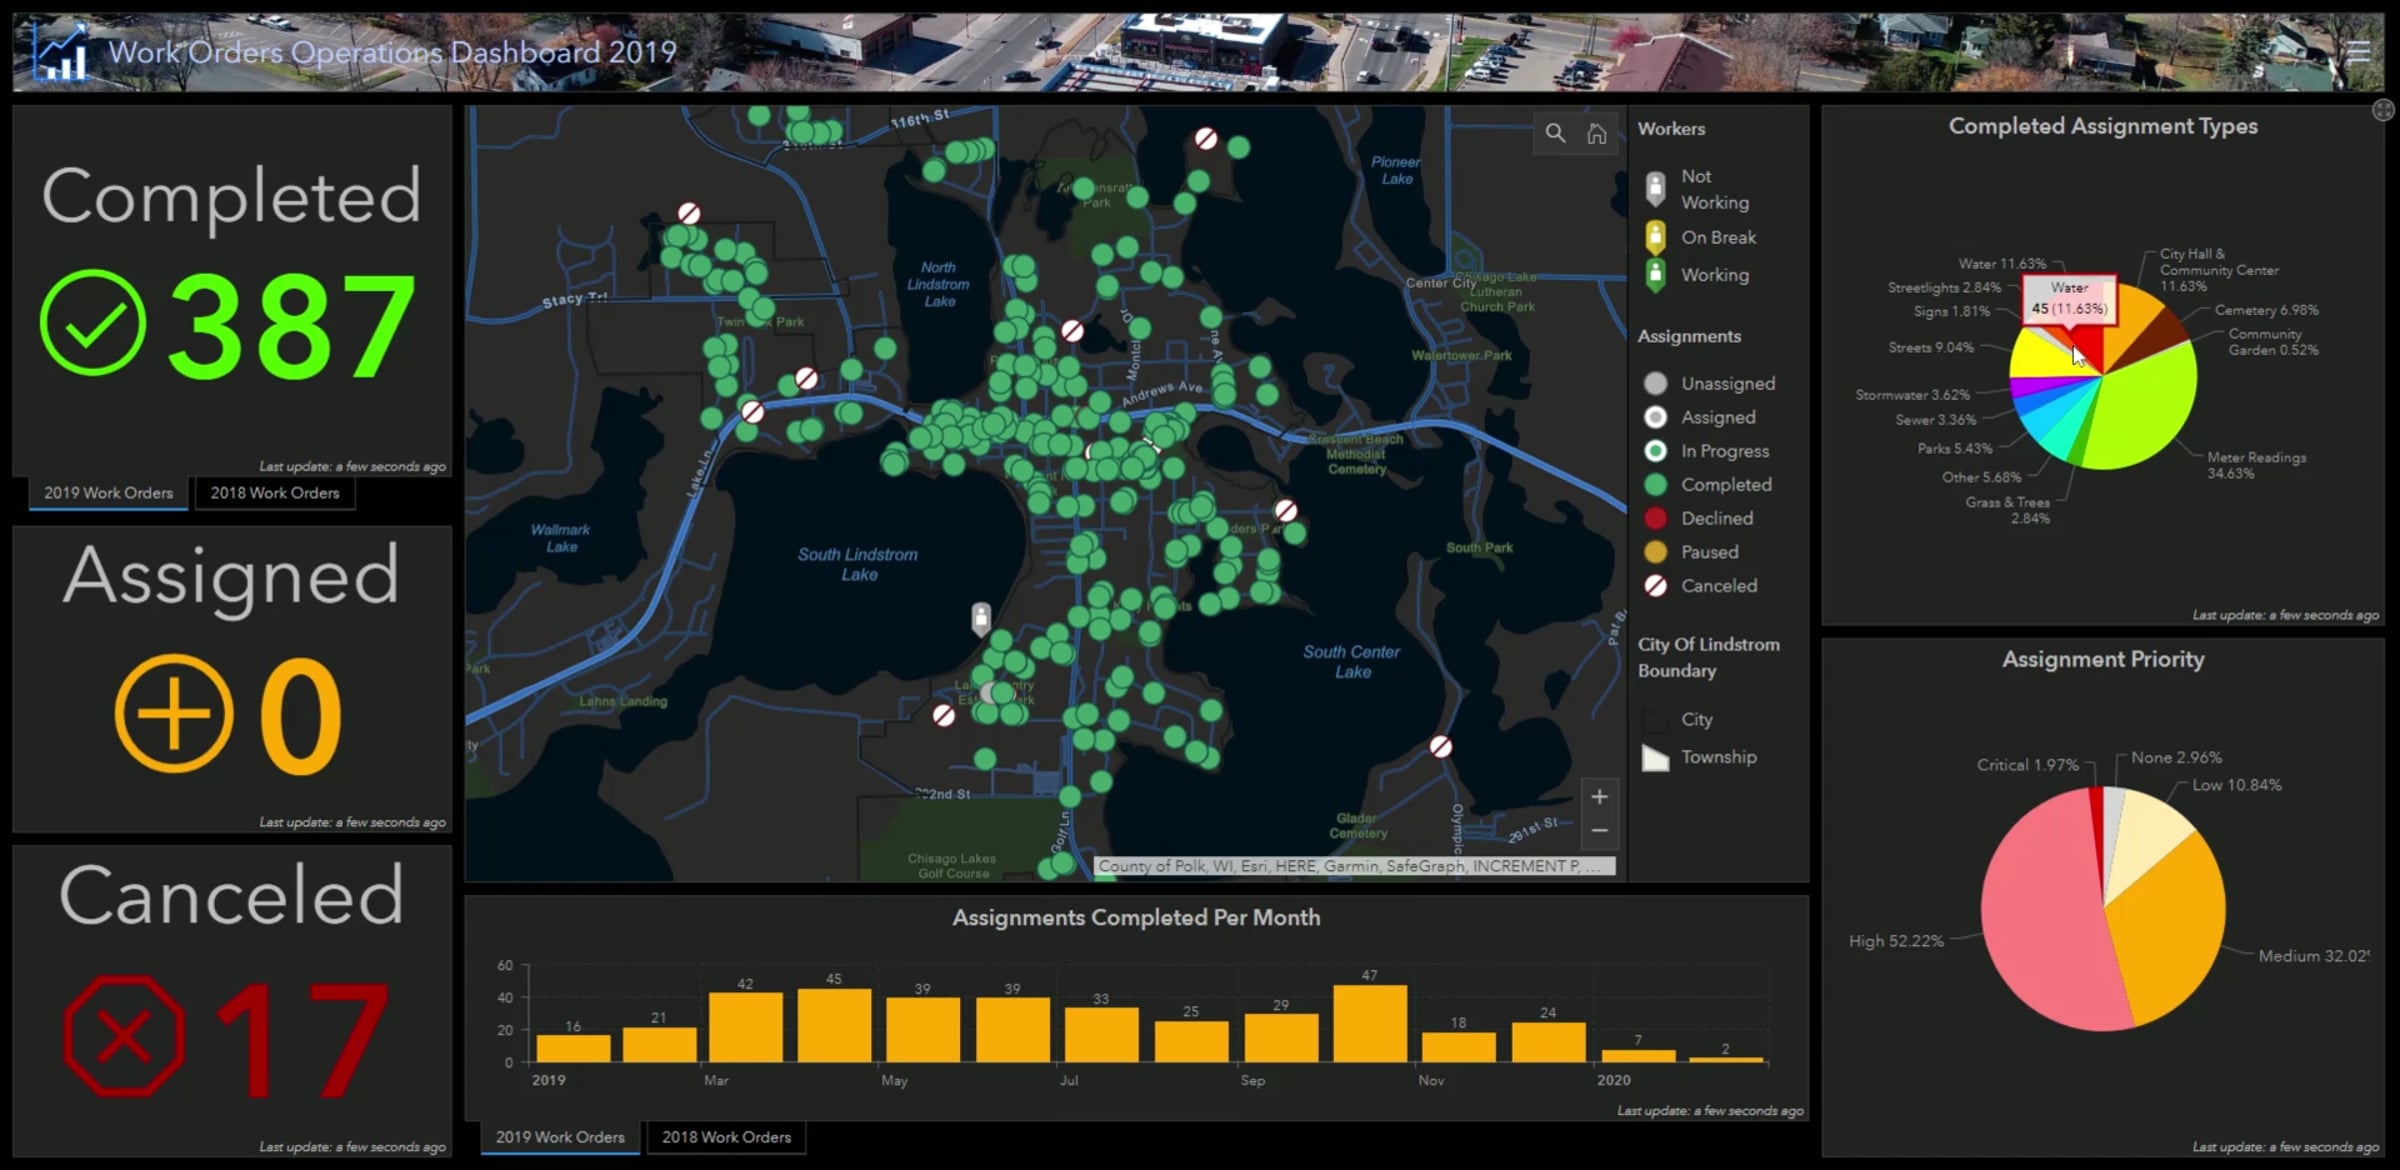Viewport: 2400px width, 1170px height.
Task: Click the canceled marker near South Center Lake
Action: (1441, 746)
